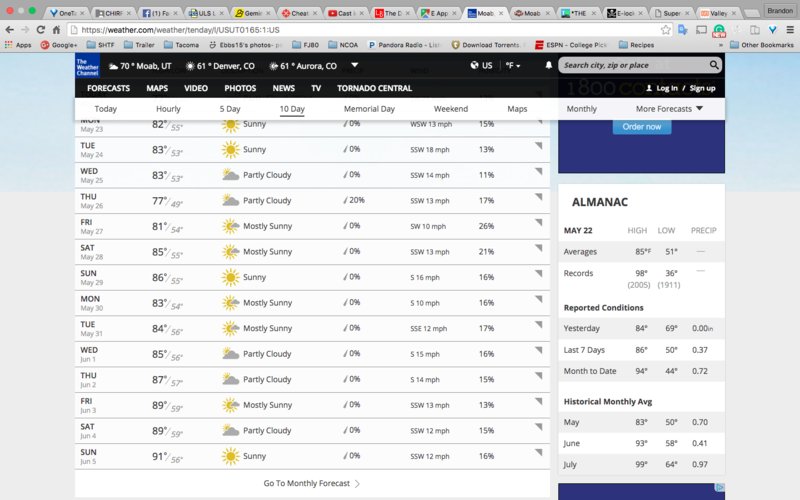Switch to the Weekend forecast tab

pos(451,109)
